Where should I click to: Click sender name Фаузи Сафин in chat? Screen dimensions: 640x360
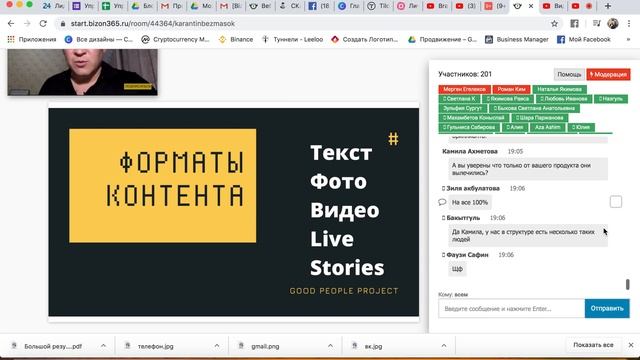(467, 255)
